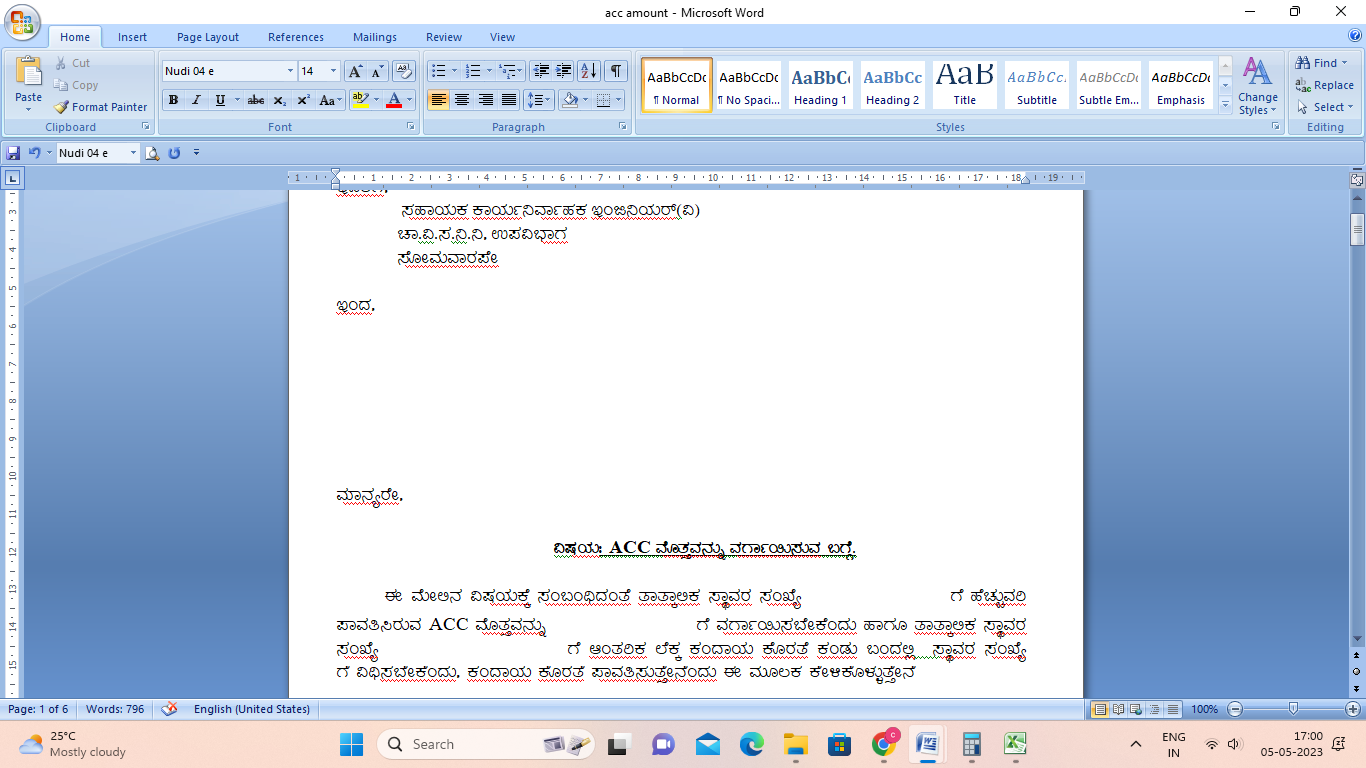Open the font size dropdown
The height and width of the screenshot is (768, 1366).
tap(335, 71)
